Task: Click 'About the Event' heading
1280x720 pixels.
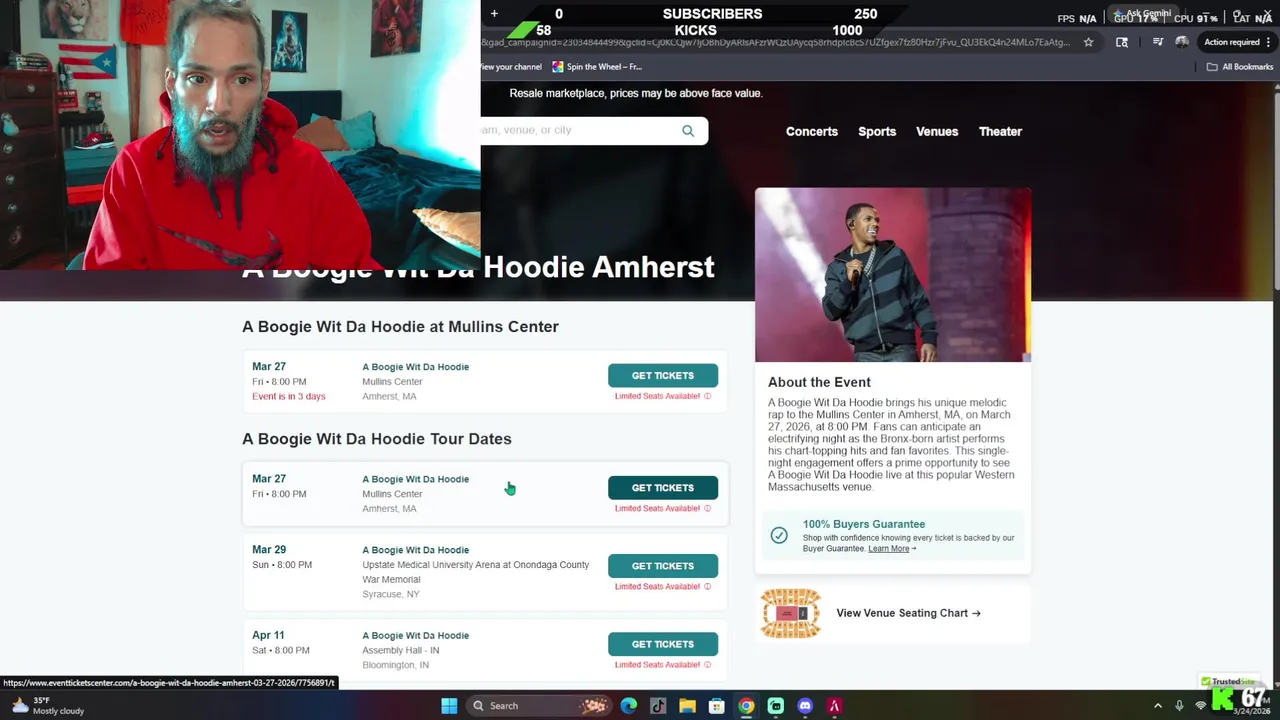Action: tap(819, 382)
